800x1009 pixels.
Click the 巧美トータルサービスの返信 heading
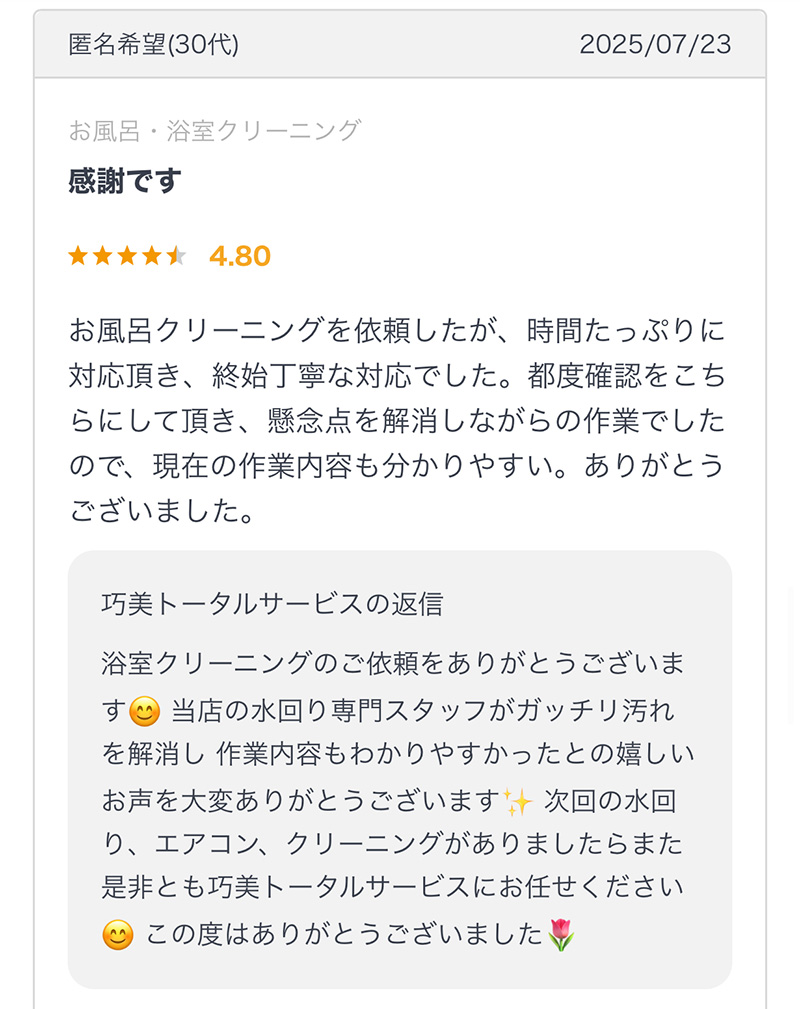click(272, 604)
